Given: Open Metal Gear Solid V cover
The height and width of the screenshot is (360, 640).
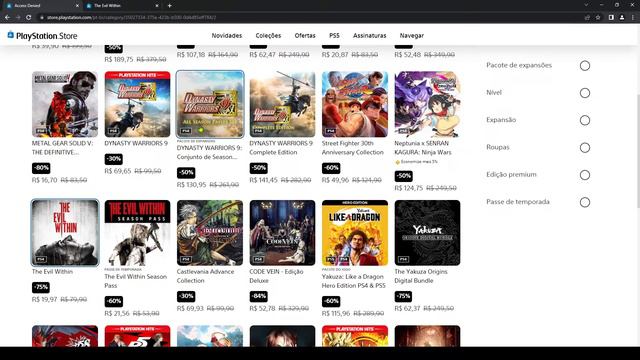Looking at the screenshot, I should (x=65, y=104).
